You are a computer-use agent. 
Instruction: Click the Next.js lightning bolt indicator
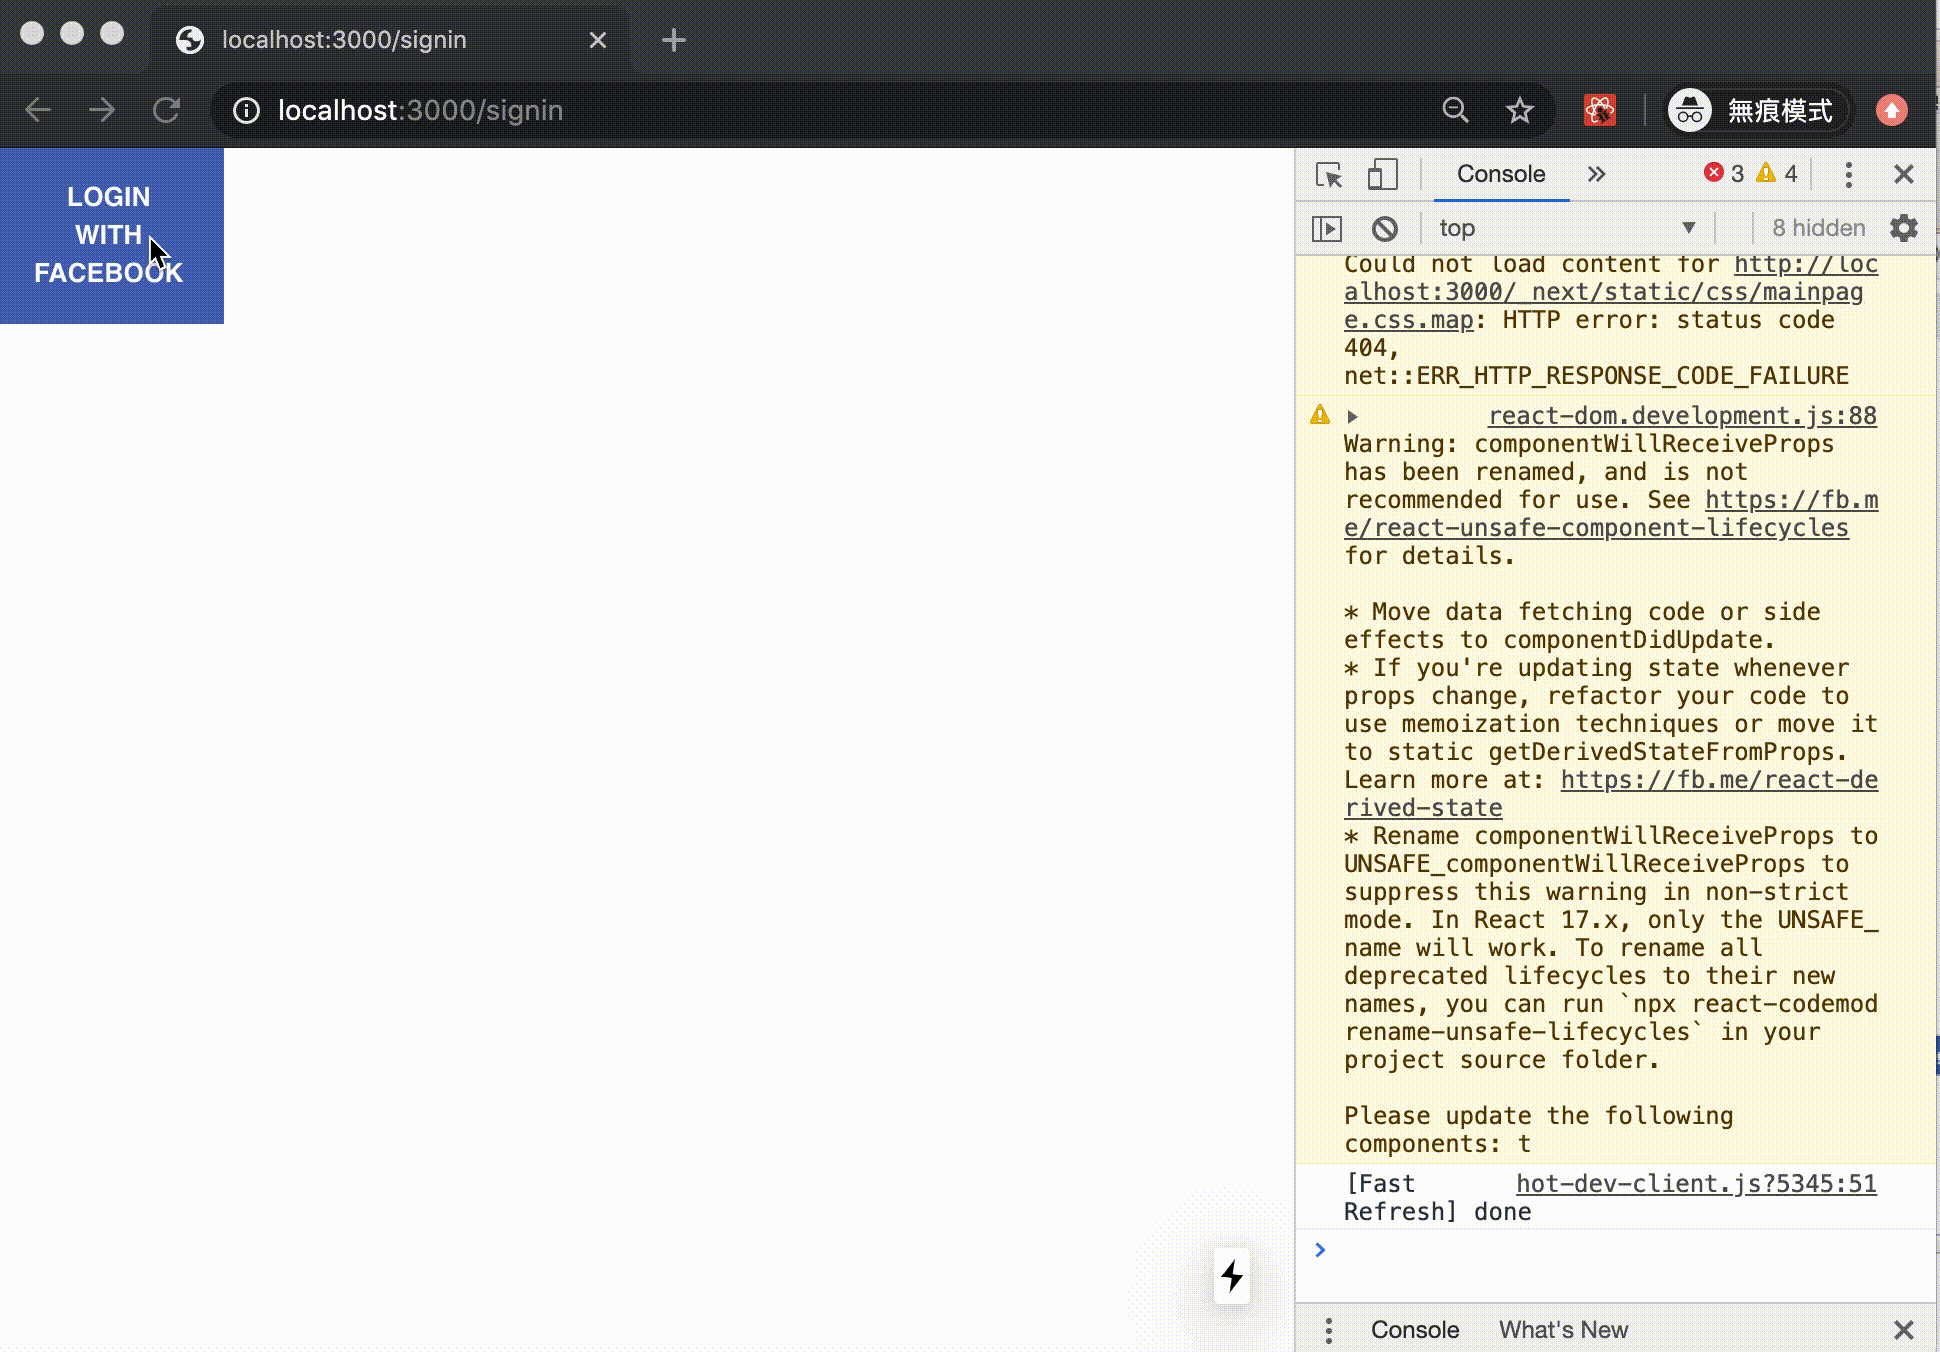[x=1232, y=1276]
